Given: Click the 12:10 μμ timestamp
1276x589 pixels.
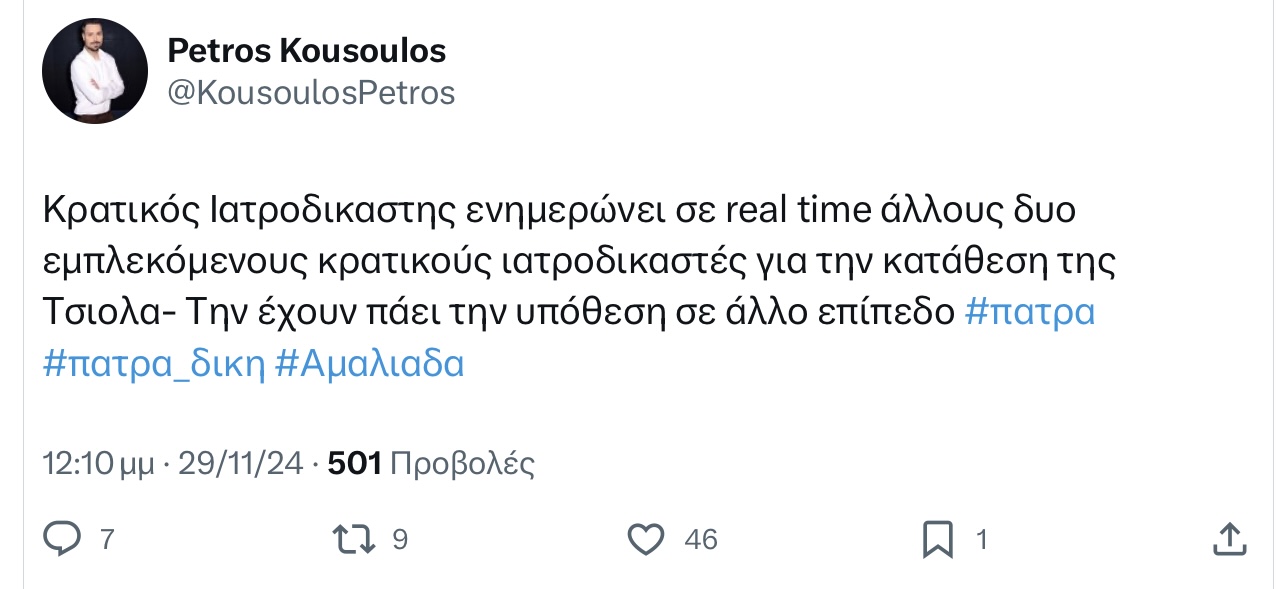Looking at the screenshot, I should tap(98, 463).
